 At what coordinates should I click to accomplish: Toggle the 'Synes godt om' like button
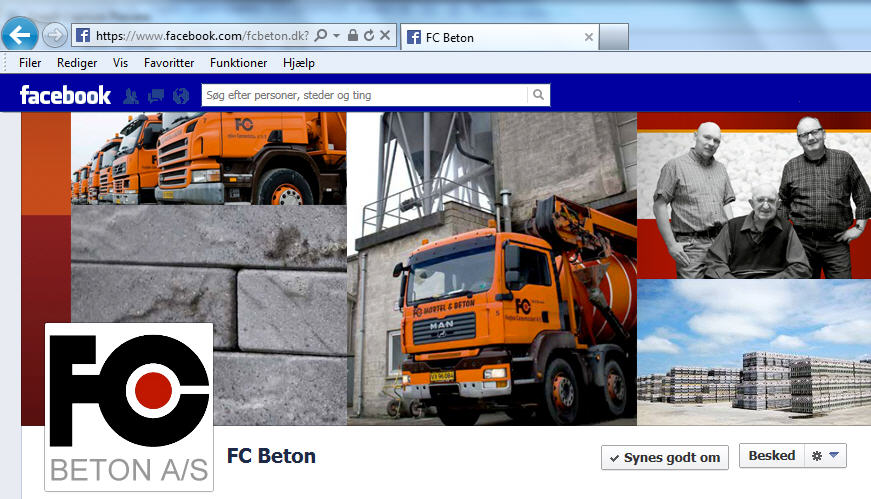(664, 457)
